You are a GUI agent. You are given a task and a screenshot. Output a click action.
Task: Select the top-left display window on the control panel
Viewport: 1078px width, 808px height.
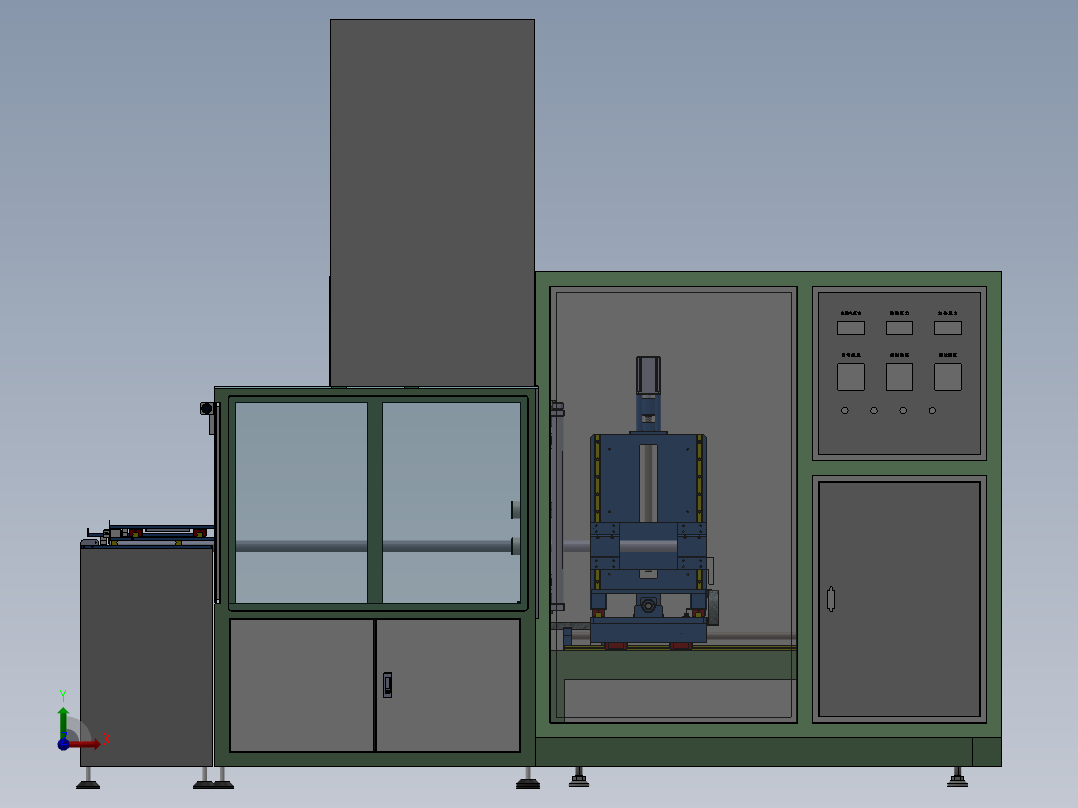pyautogui.click(x=850, y=328)
